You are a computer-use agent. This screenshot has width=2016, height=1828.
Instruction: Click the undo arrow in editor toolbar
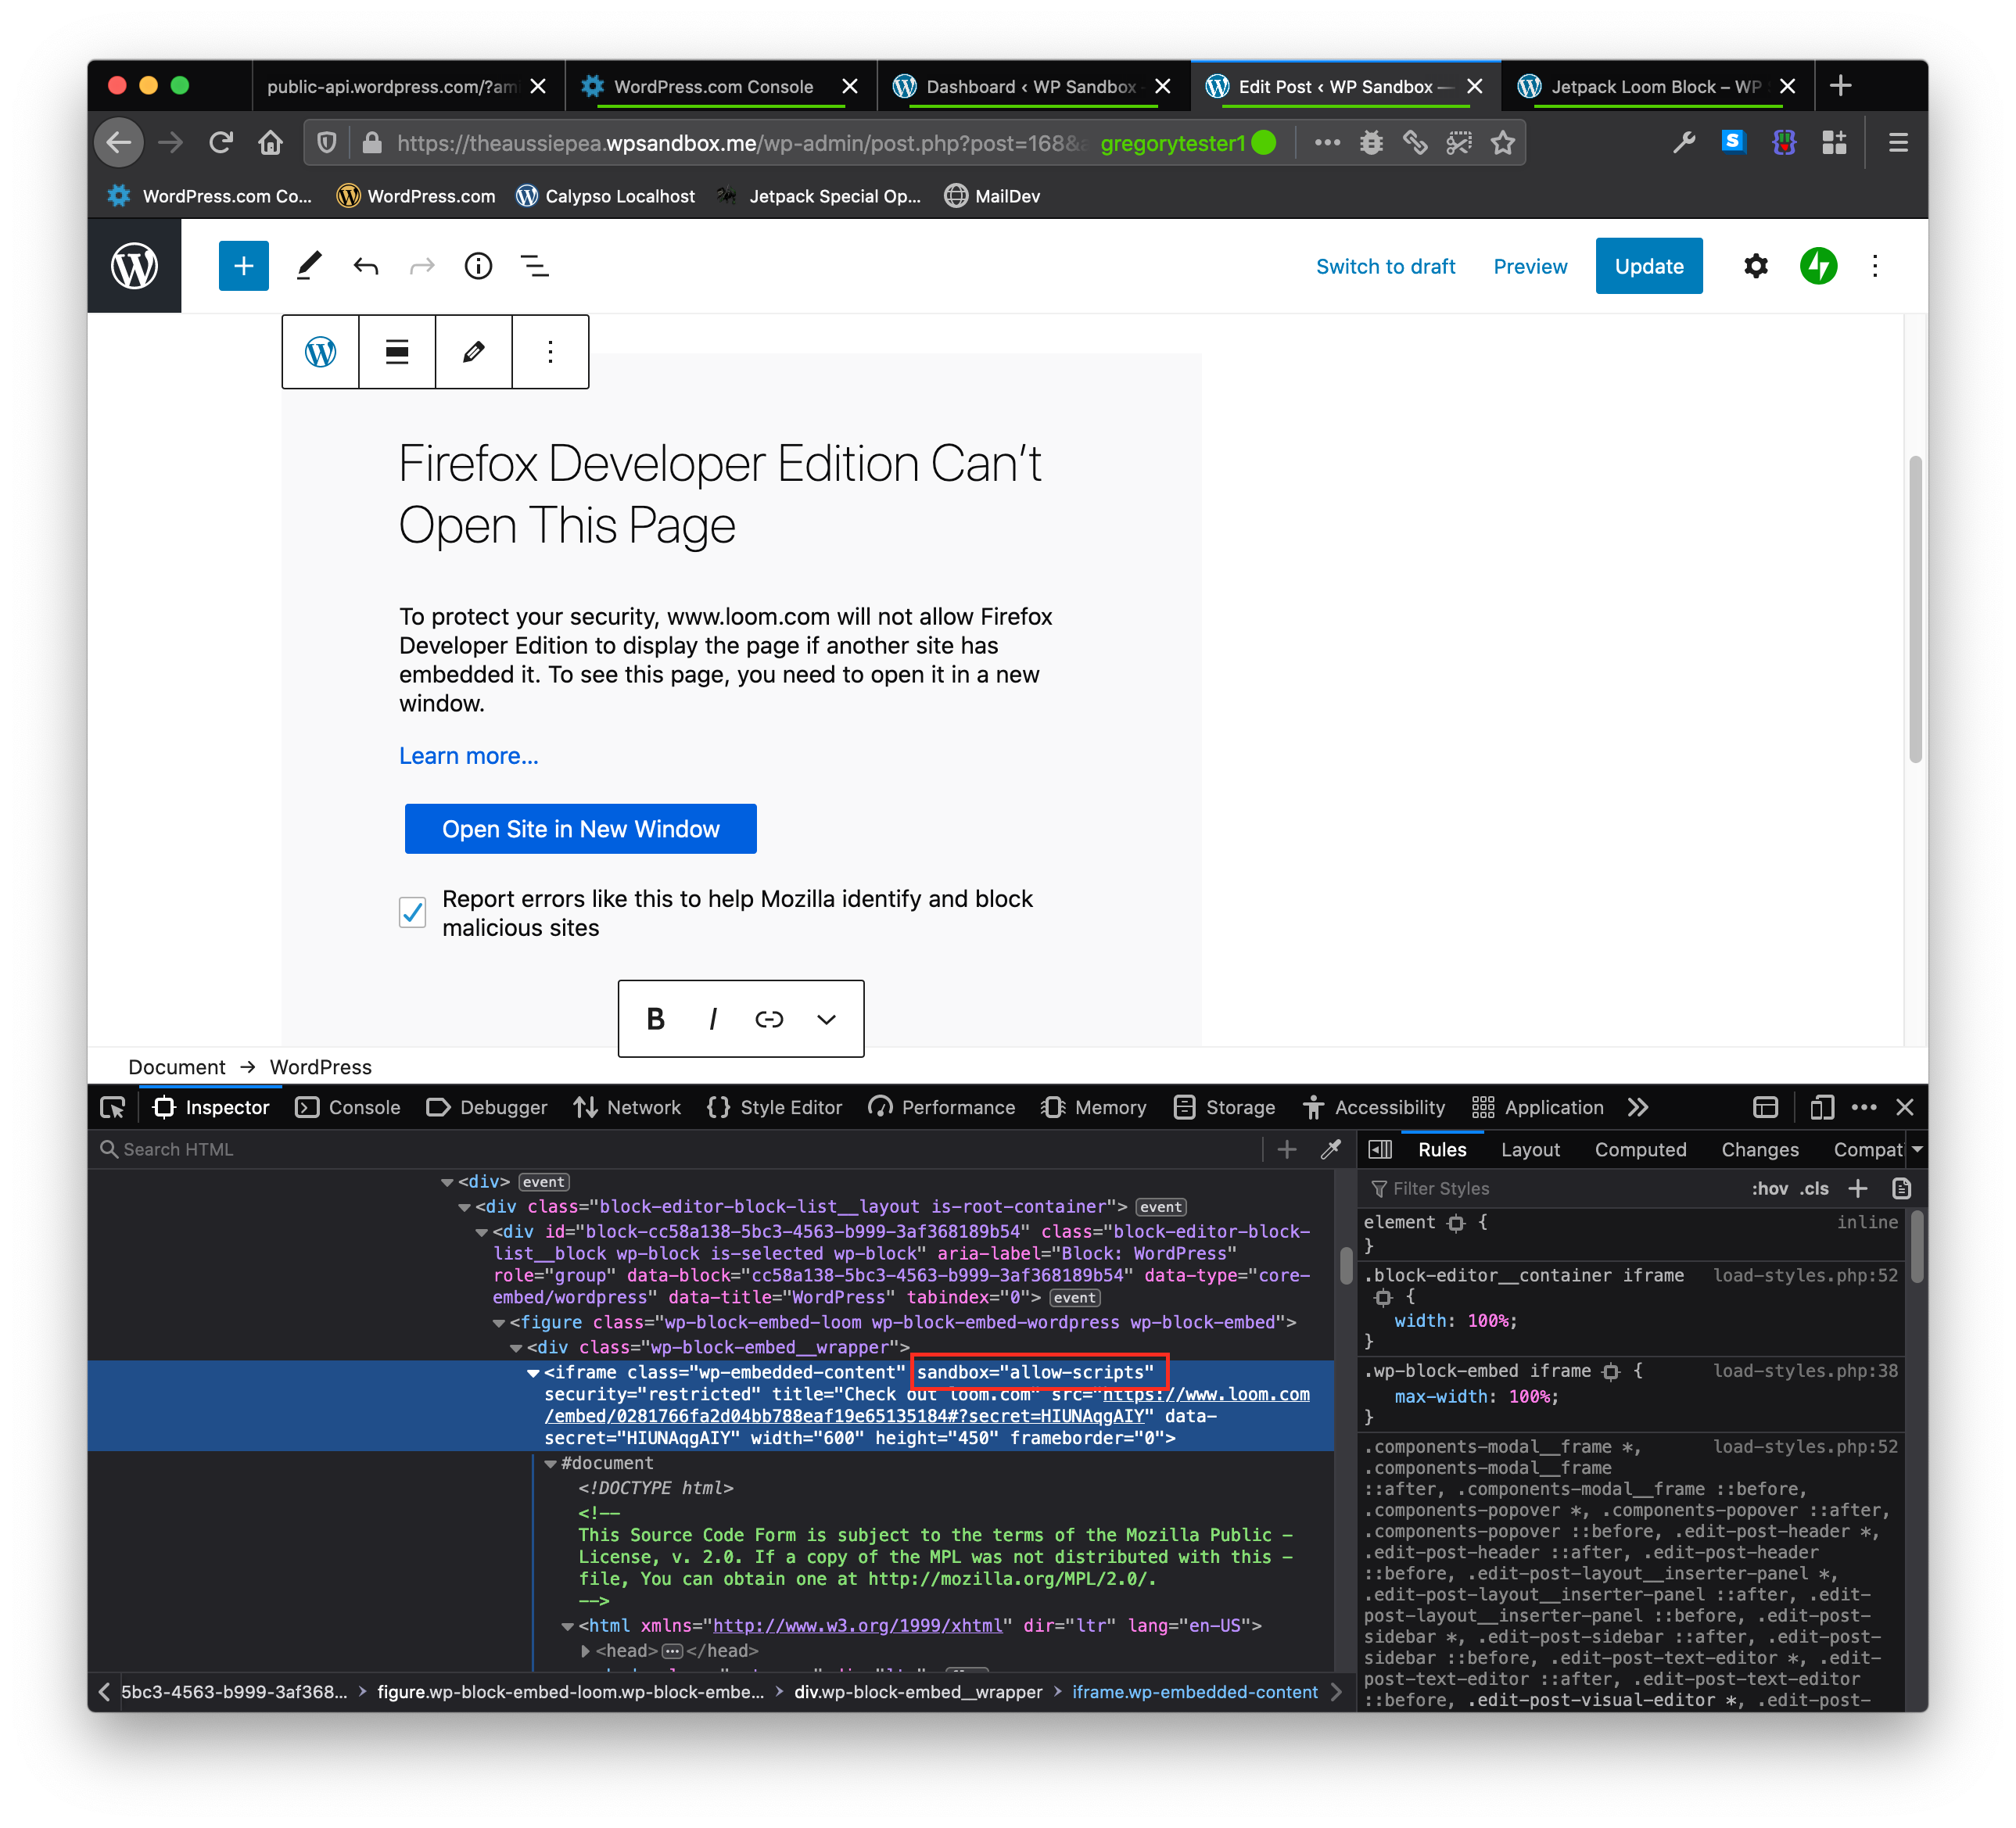(366, 266)
